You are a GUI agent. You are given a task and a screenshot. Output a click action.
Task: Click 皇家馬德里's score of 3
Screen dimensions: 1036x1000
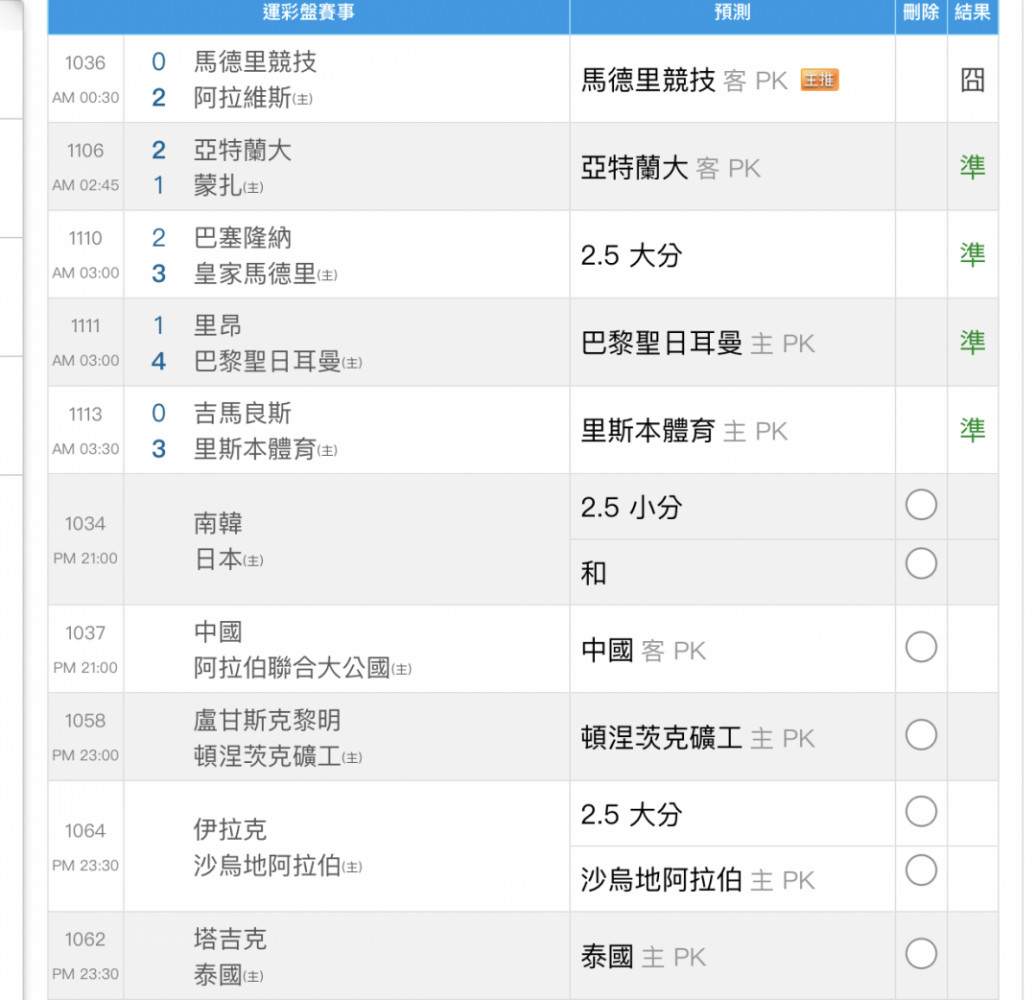pyautogui.click(x=159, y=273)
